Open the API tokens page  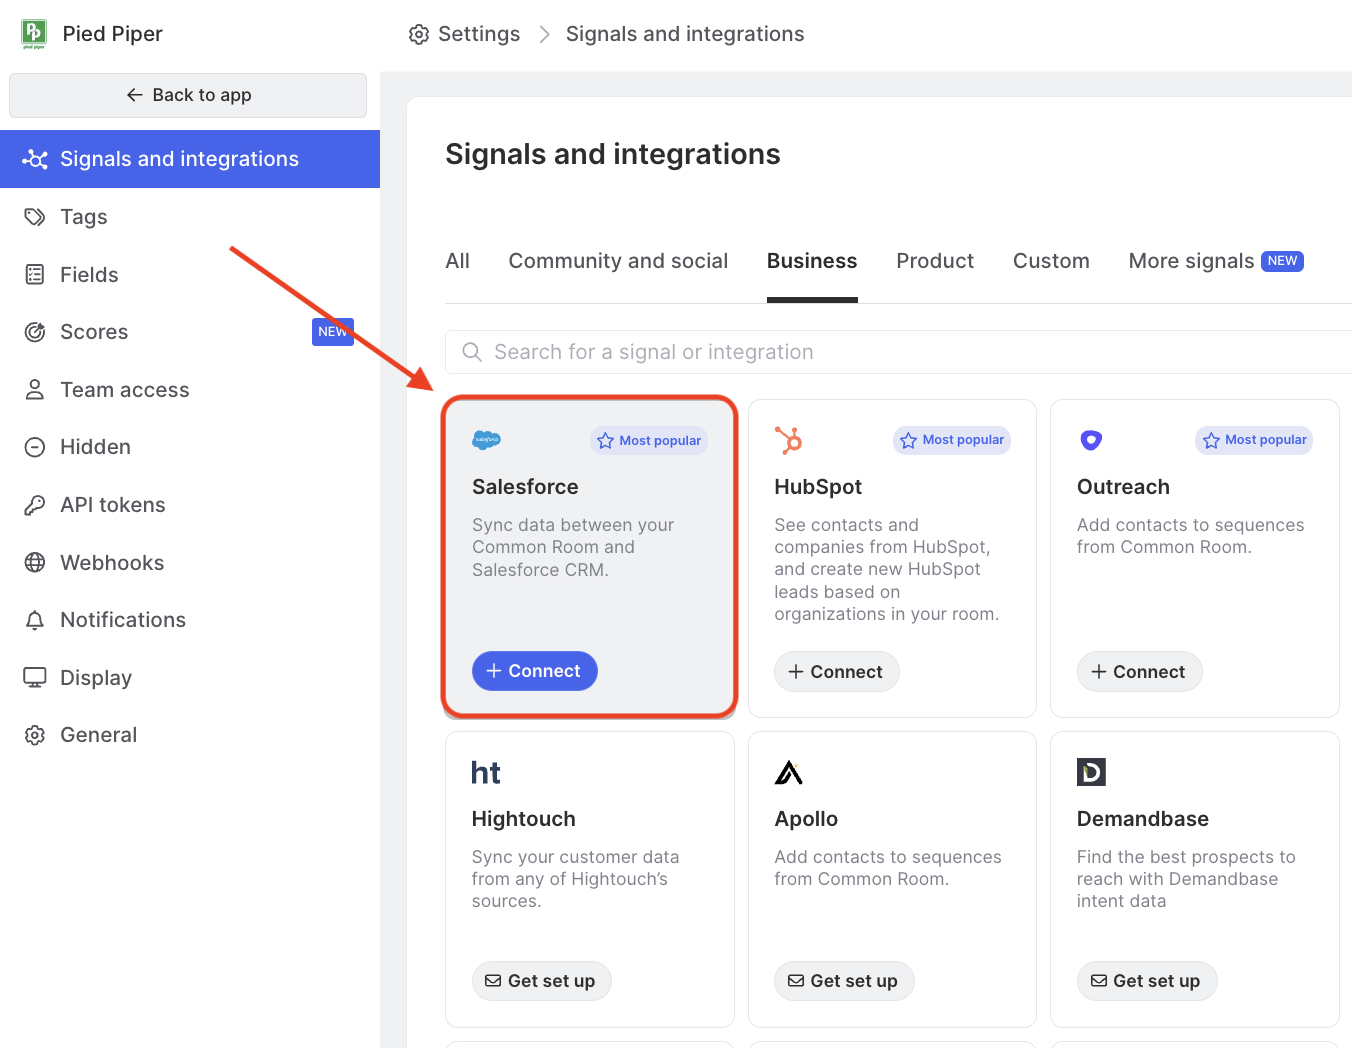(190, 505)
